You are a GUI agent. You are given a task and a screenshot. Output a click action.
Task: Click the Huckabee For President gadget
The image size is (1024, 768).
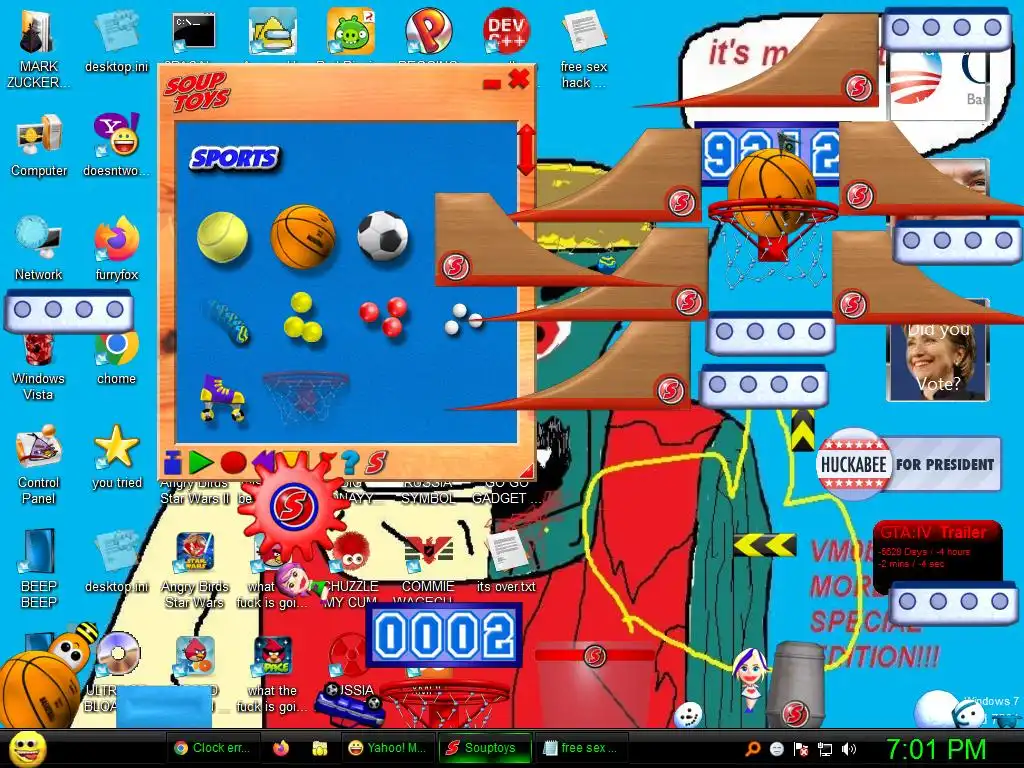pos(908,464)
